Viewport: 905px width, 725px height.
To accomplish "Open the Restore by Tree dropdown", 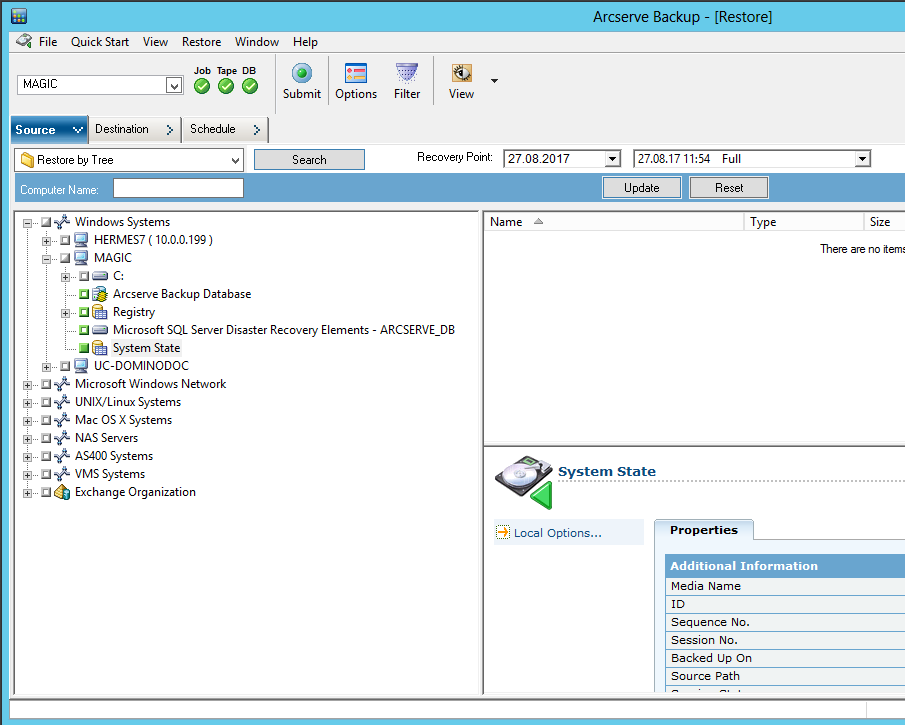I will 235,160.
